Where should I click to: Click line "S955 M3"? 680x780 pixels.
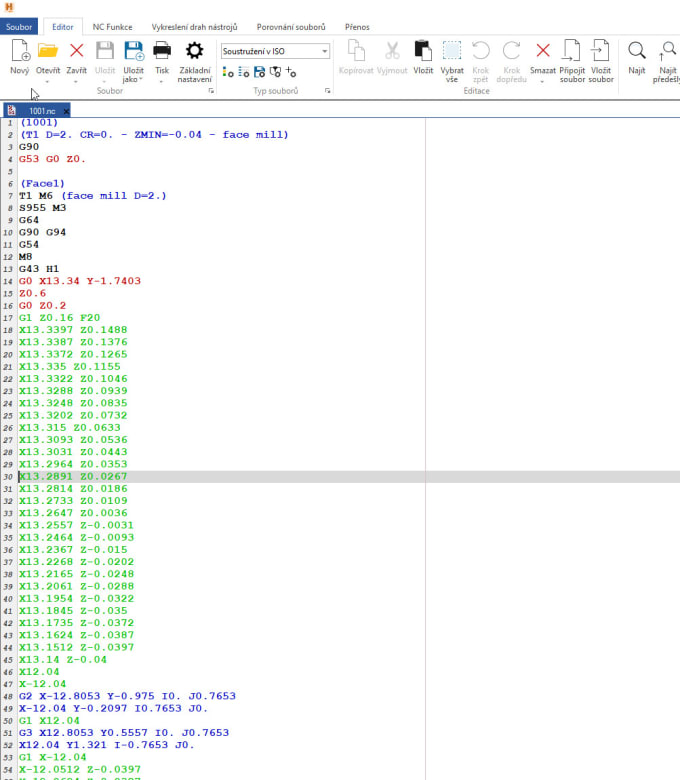(42, 208)
